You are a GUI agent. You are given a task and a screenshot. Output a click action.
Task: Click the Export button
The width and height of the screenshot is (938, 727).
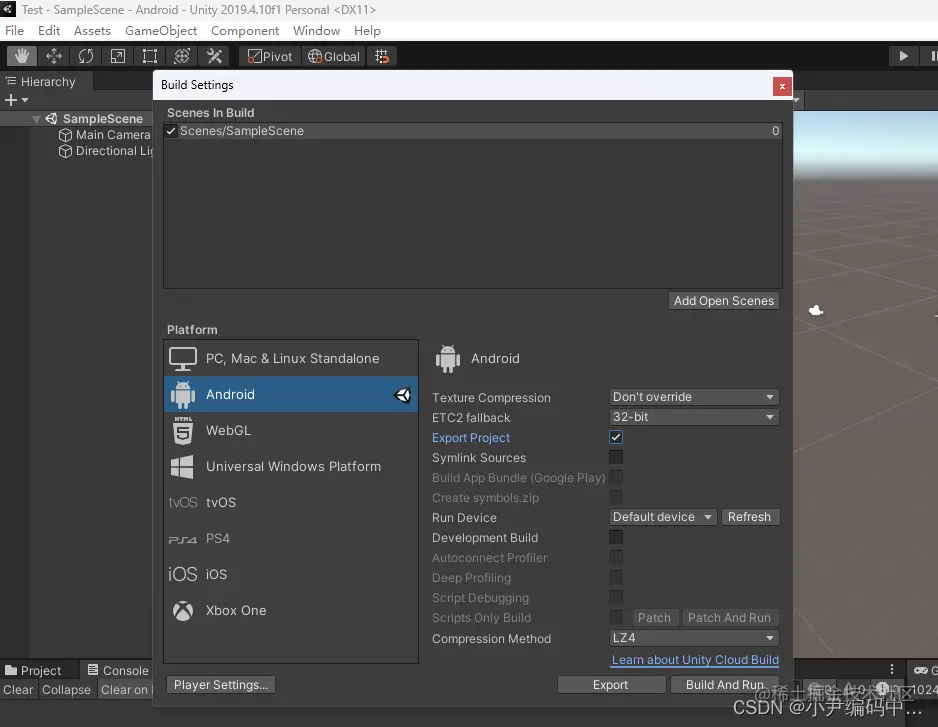point(611,685)
